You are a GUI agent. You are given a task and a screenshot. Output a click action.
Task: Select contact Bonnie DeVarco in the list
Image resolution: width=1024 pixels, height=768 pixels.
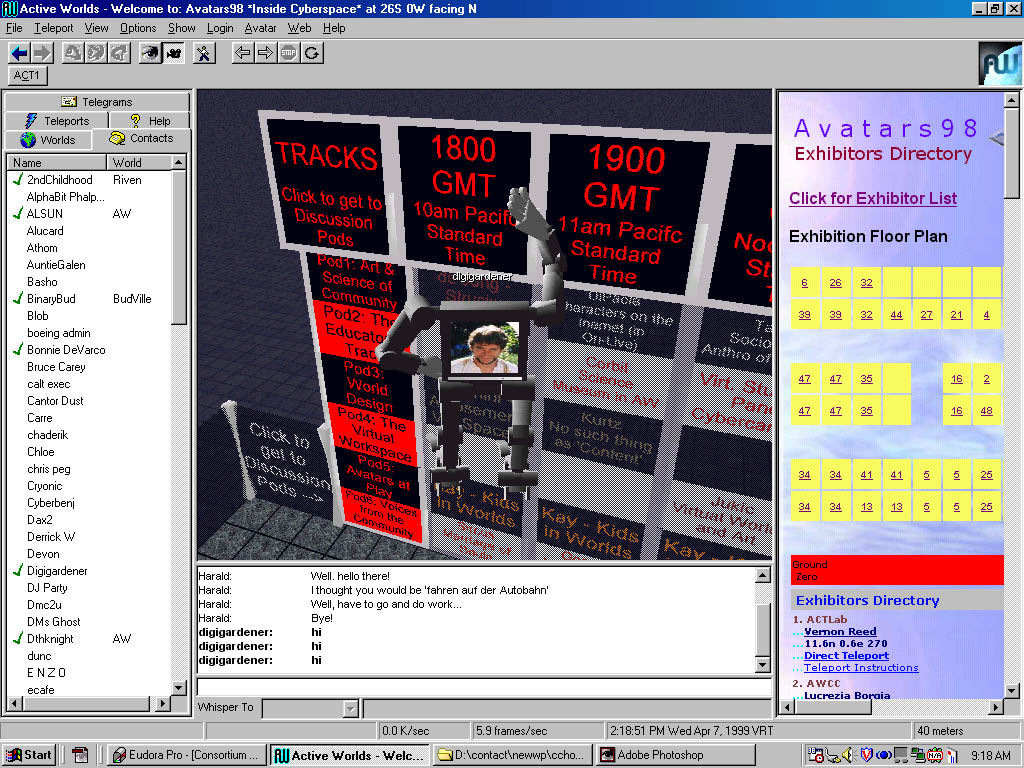coord(66,349)
